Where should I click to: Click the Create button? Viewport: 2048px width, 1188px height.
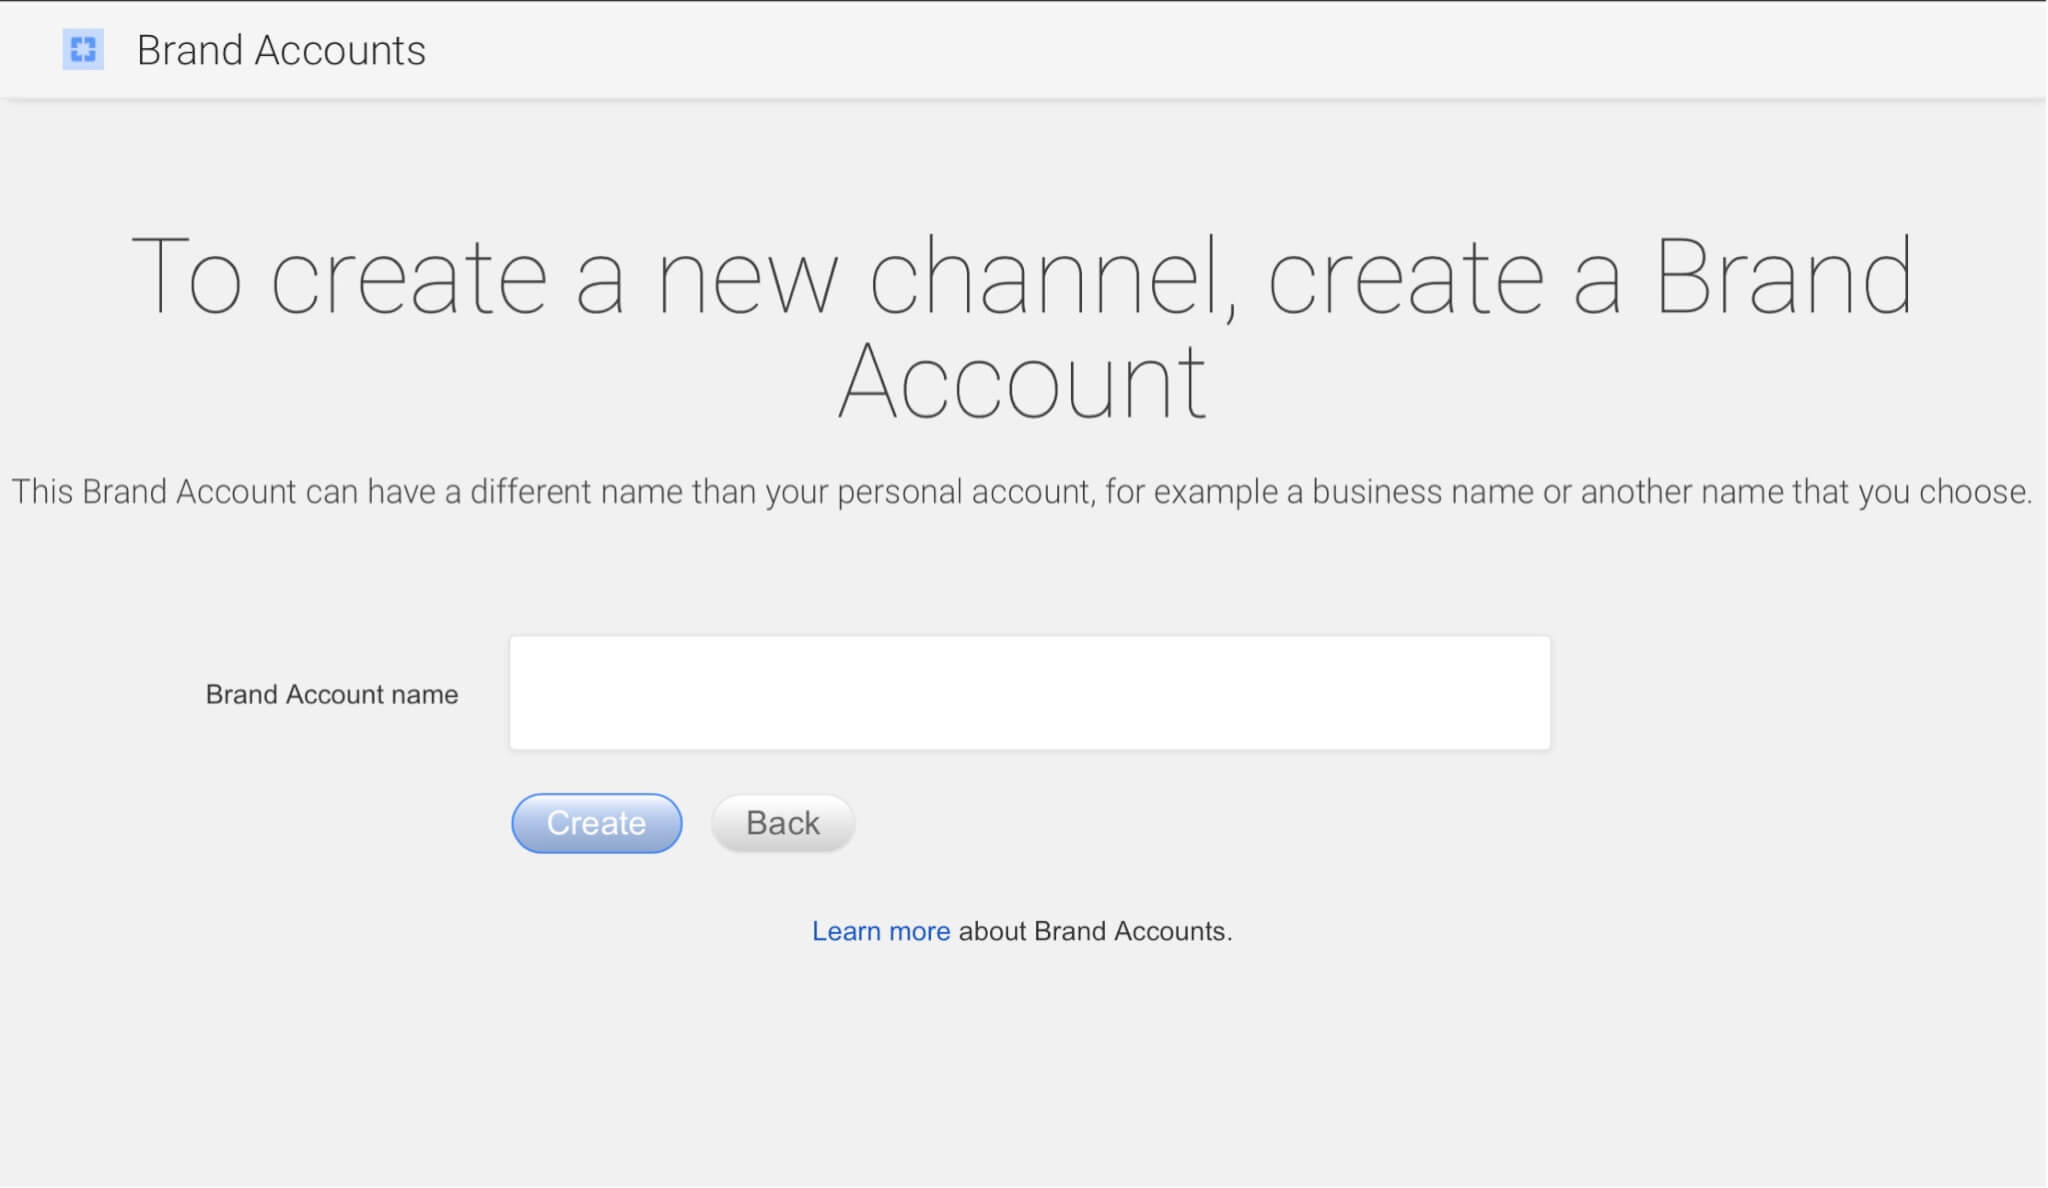click(597, 823)
